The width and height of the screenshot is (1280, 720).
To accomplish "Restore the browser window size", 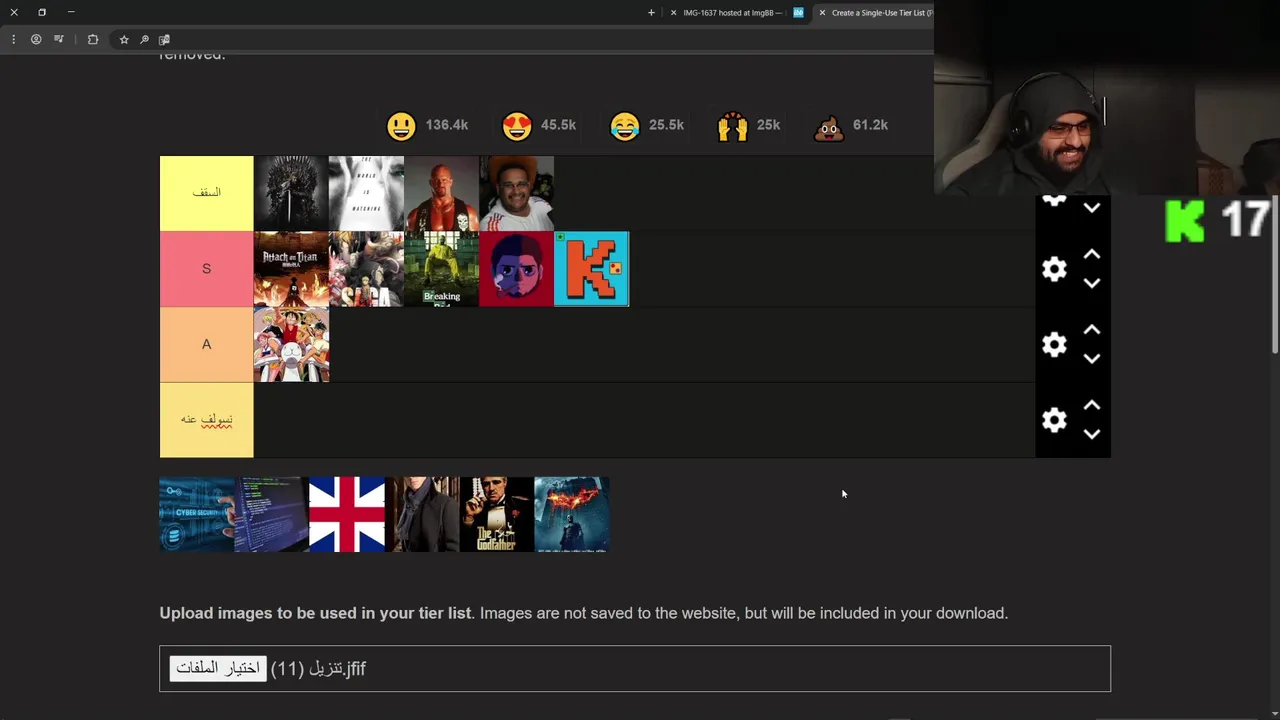I will click(x=42, y=12).
